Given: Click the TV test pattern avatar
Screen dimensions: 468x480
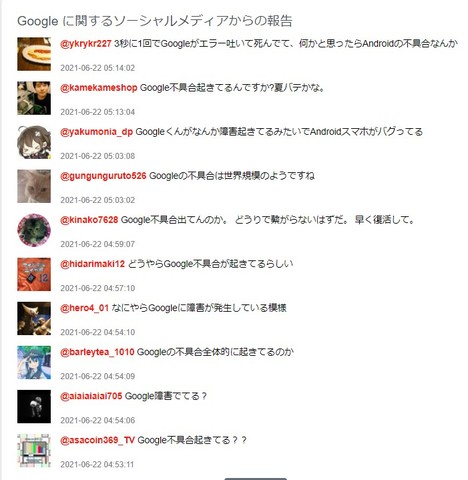Looking at the screenshot, I should coord(34,450).
